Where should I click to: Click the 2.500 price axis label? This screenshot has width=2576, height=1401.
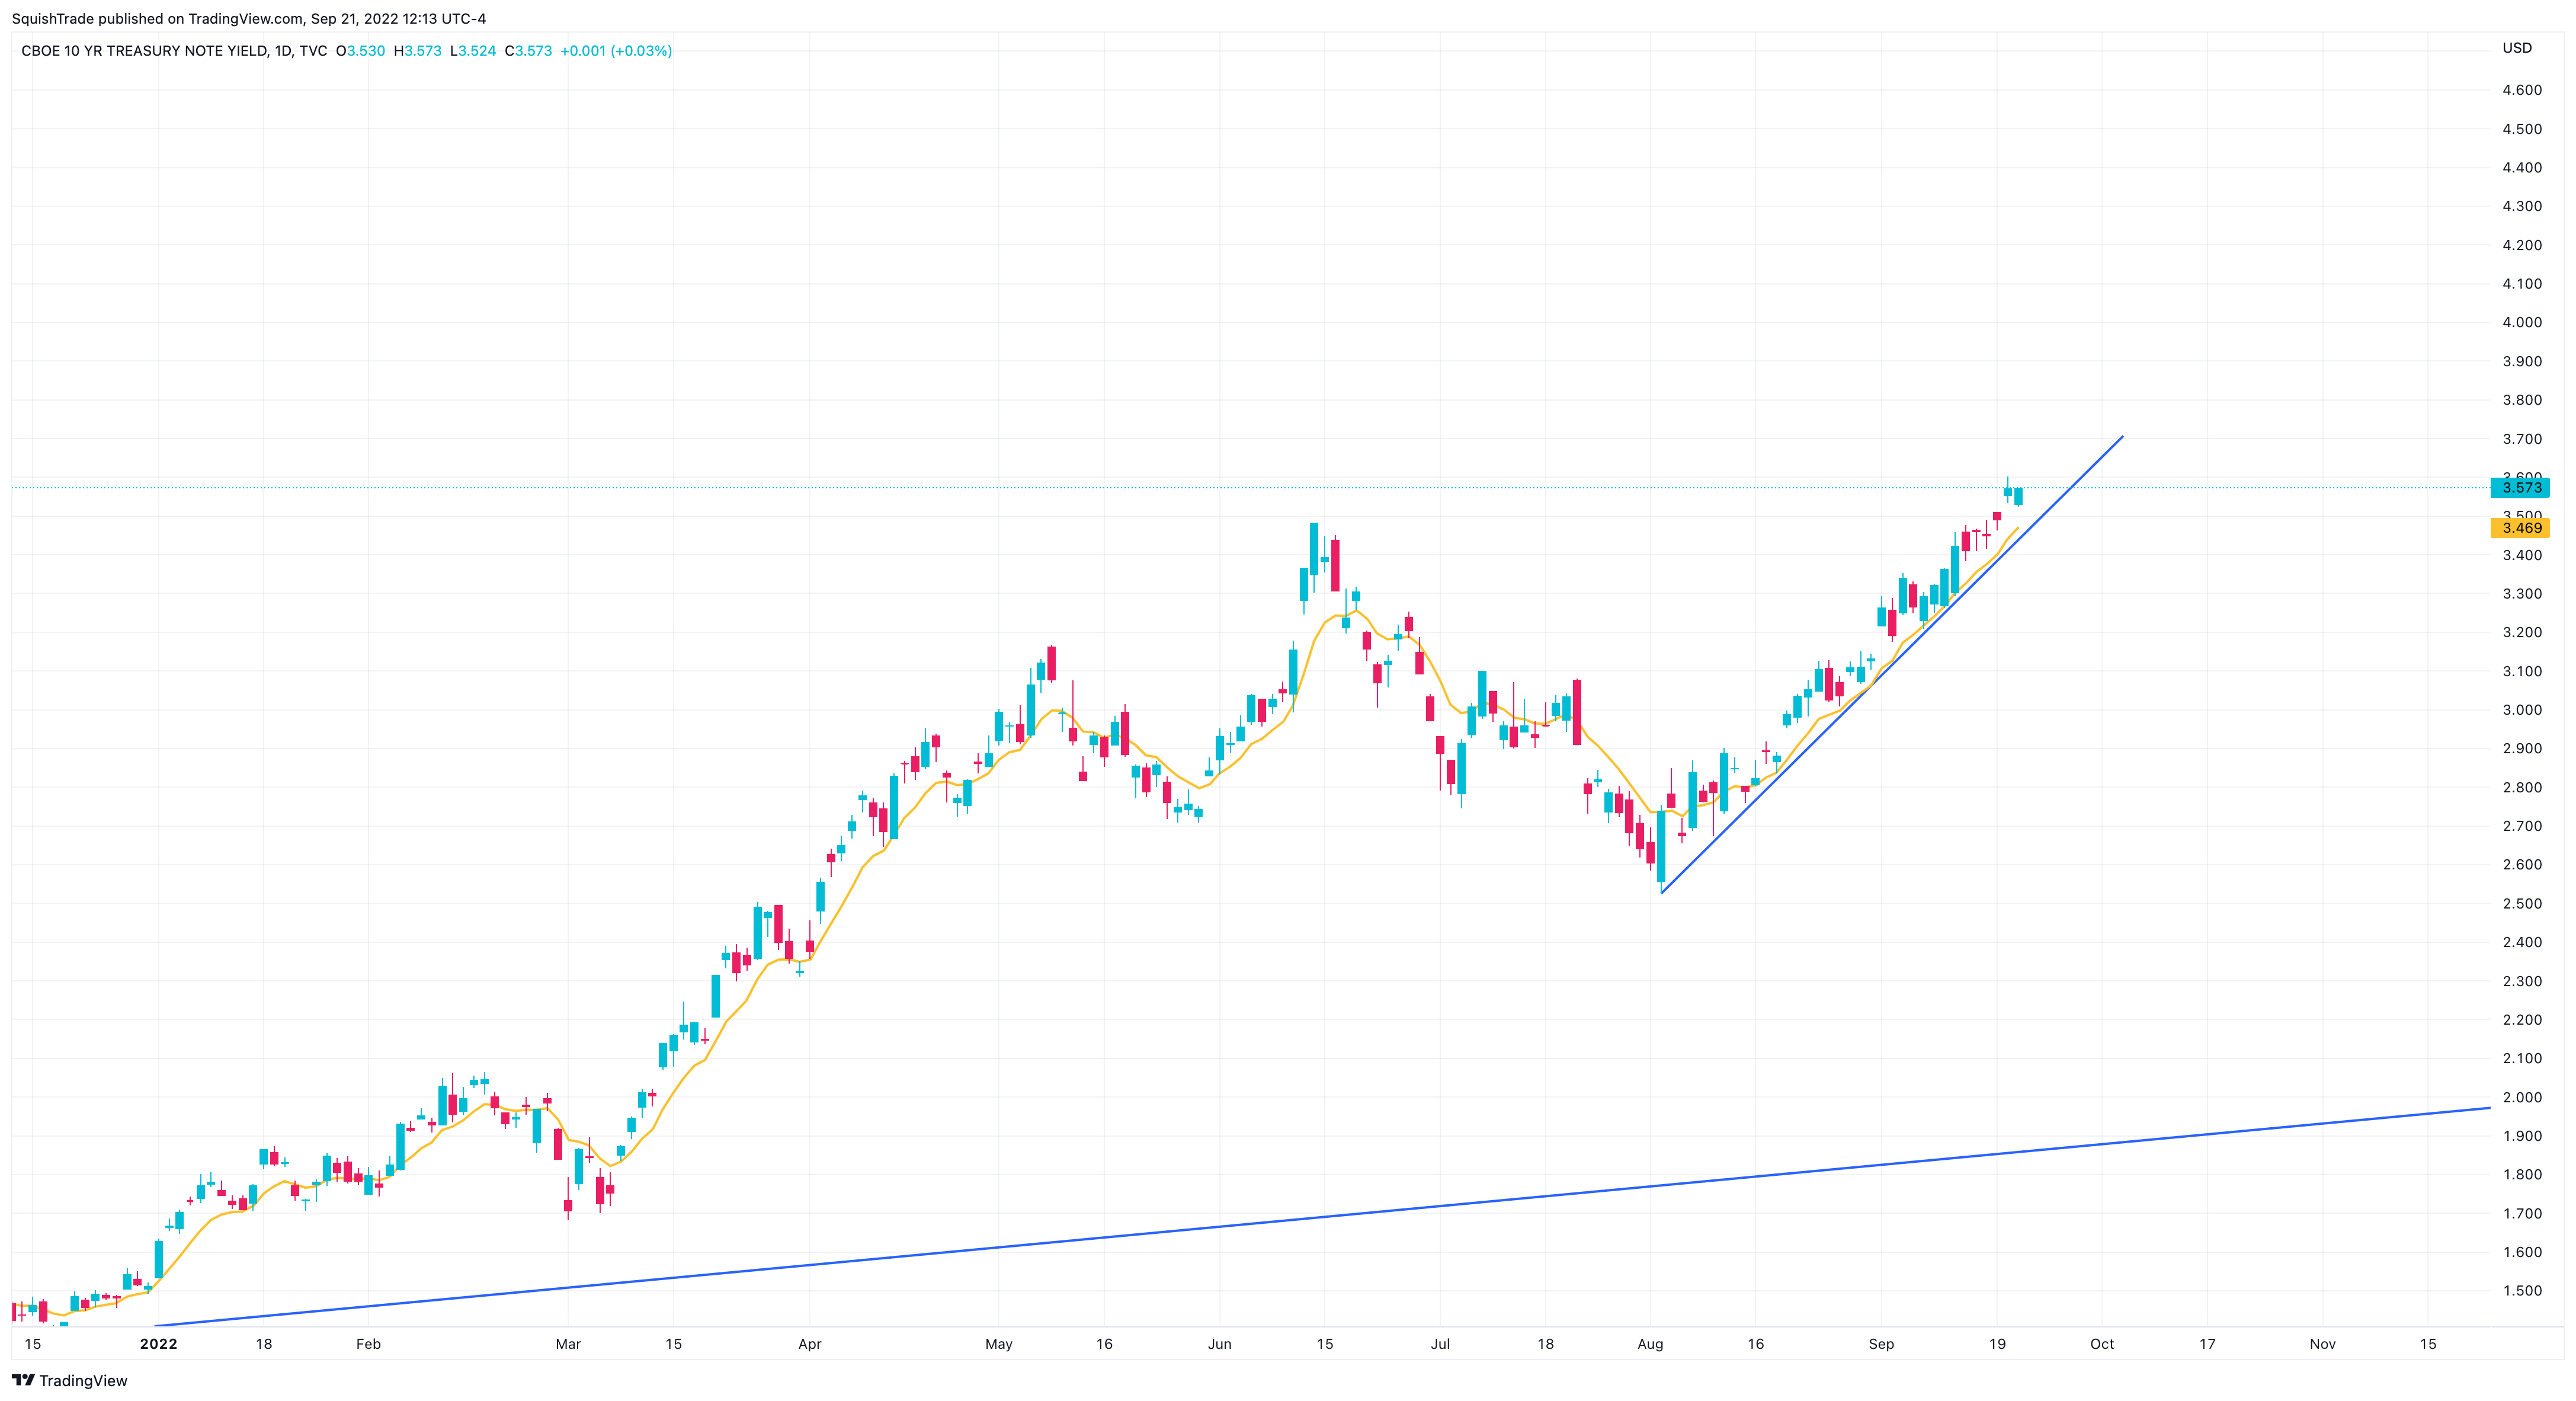coord(2522,903)
